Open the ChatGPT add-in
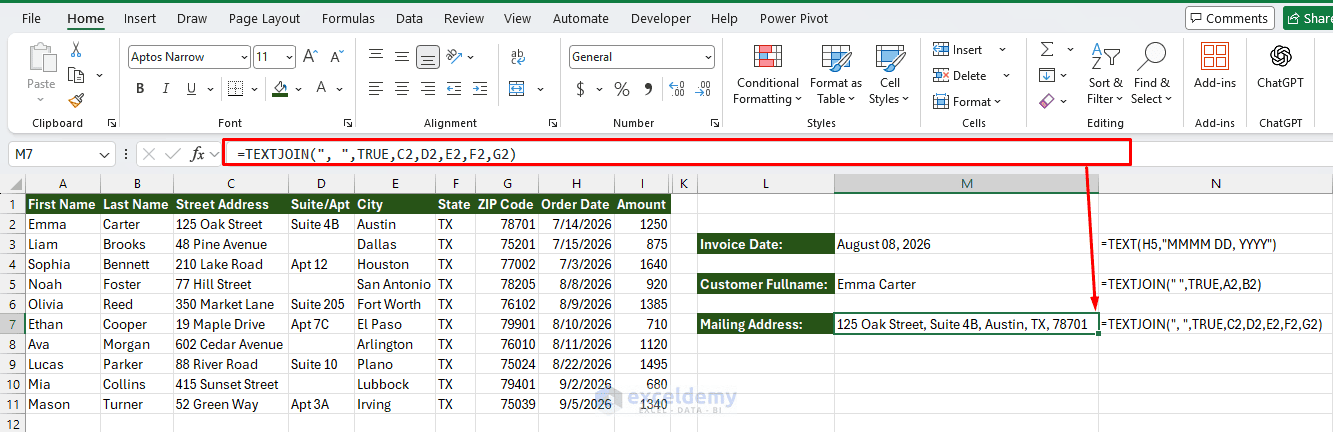This screenshot has width=1333, height=432. pos(1280,65)
